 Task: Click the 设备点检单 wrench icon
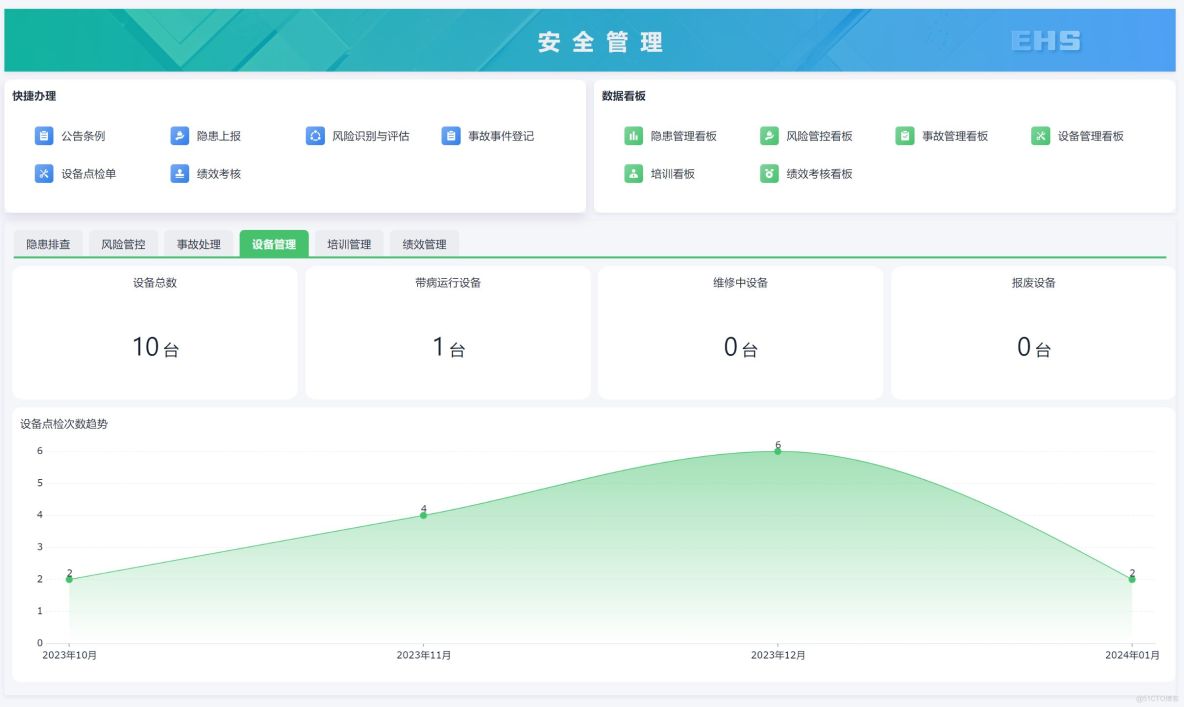[x=43, y=173]
